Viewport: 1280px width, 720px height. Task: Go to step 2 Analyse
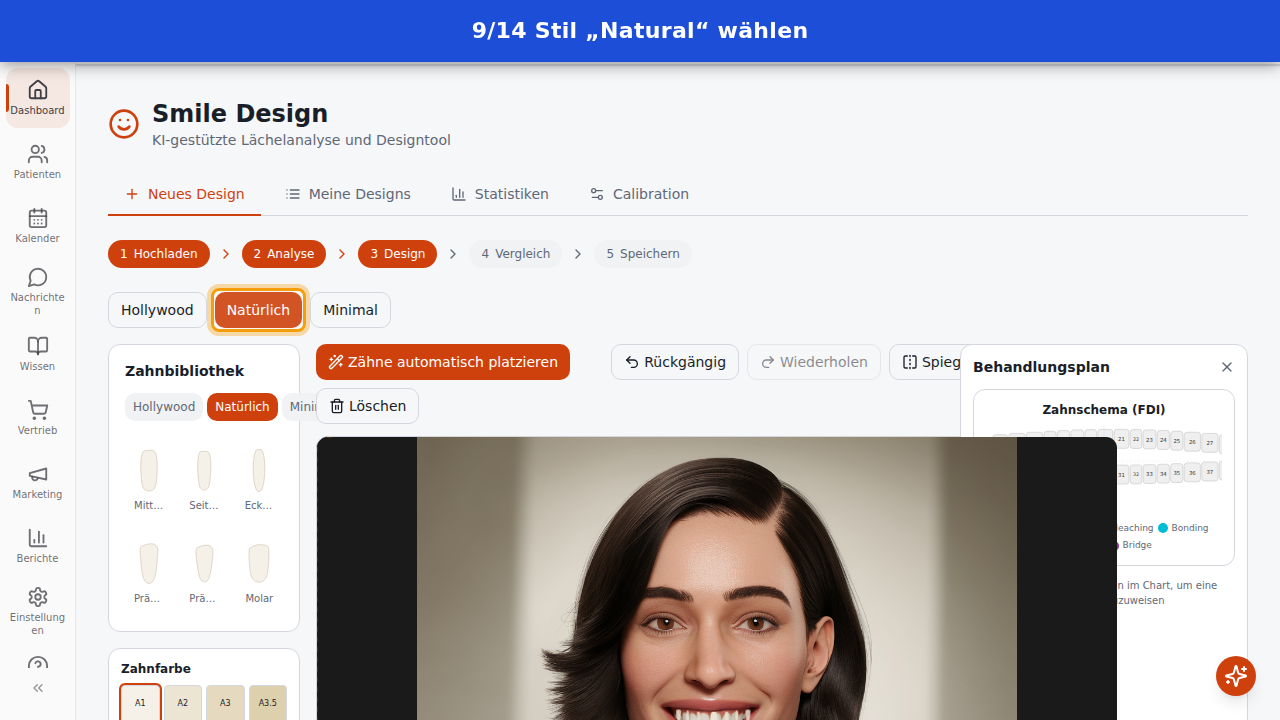(x=284, y=254)
